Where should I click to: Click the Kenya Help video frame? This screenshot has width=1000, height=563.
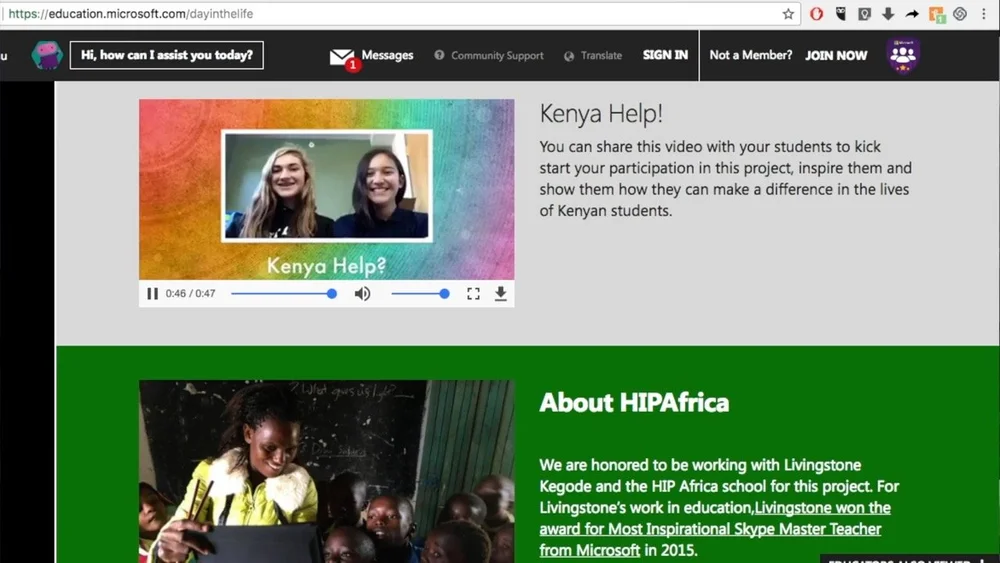click(327, 189)
